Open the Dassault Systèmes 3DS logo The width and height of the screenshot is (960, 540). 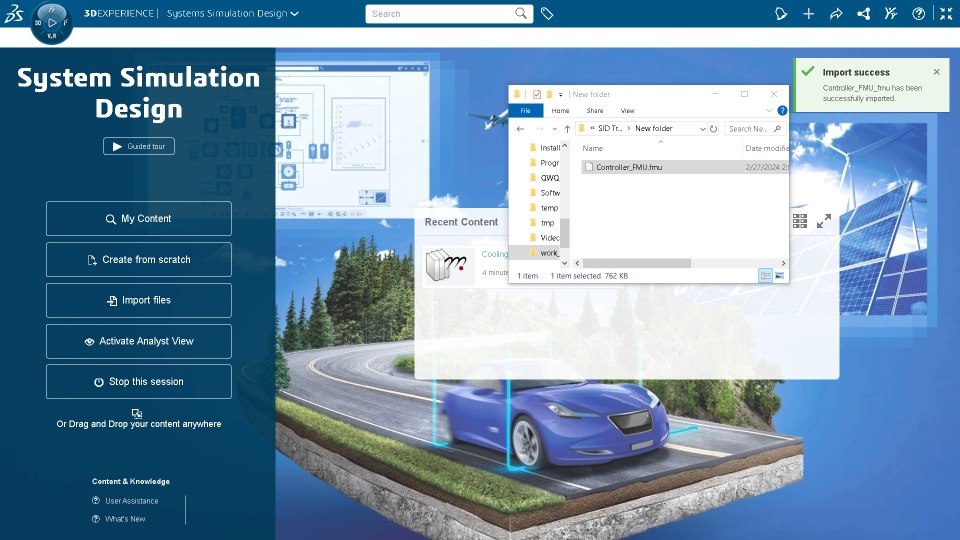pos(13,13)
